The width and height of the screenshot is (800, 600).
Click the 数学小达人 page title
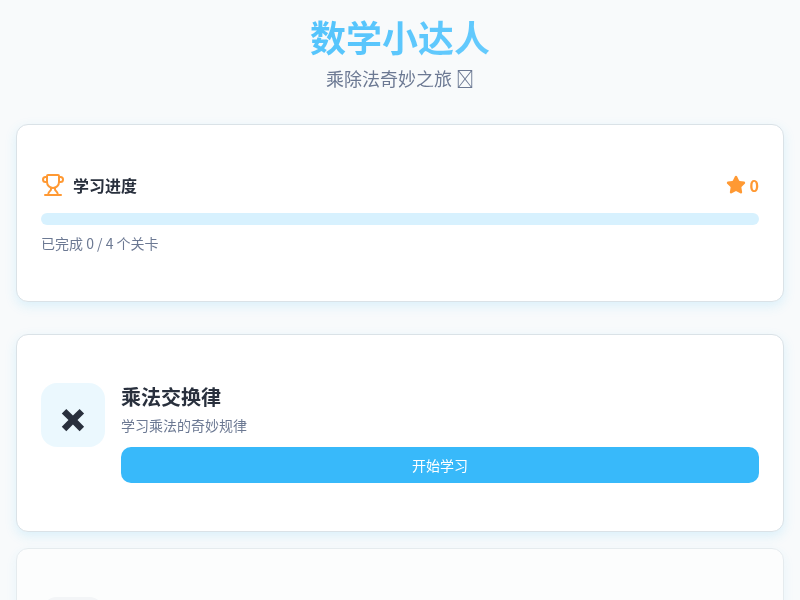[x=400, y=39]
